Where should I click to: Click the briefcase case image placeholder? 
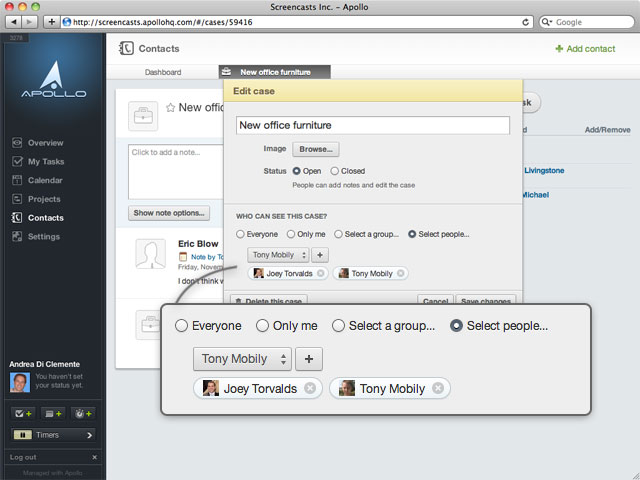click(143, 116)
